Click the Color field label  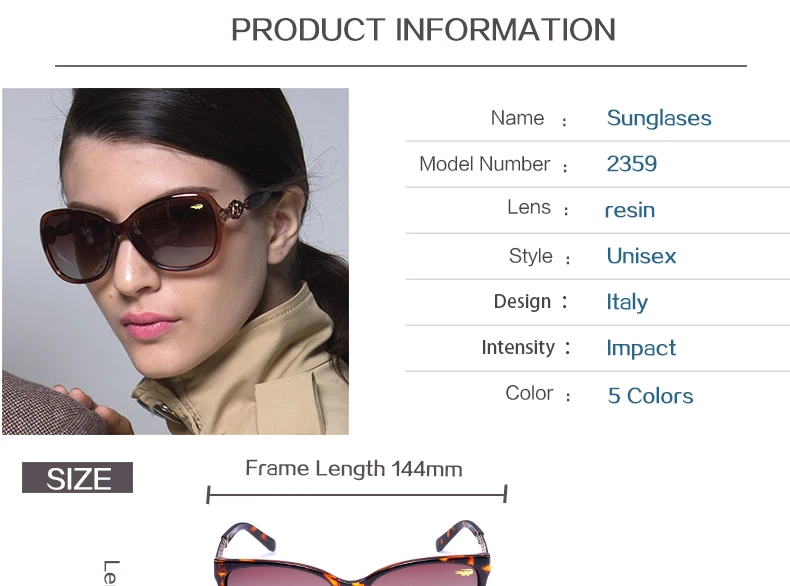click(529, 393)
